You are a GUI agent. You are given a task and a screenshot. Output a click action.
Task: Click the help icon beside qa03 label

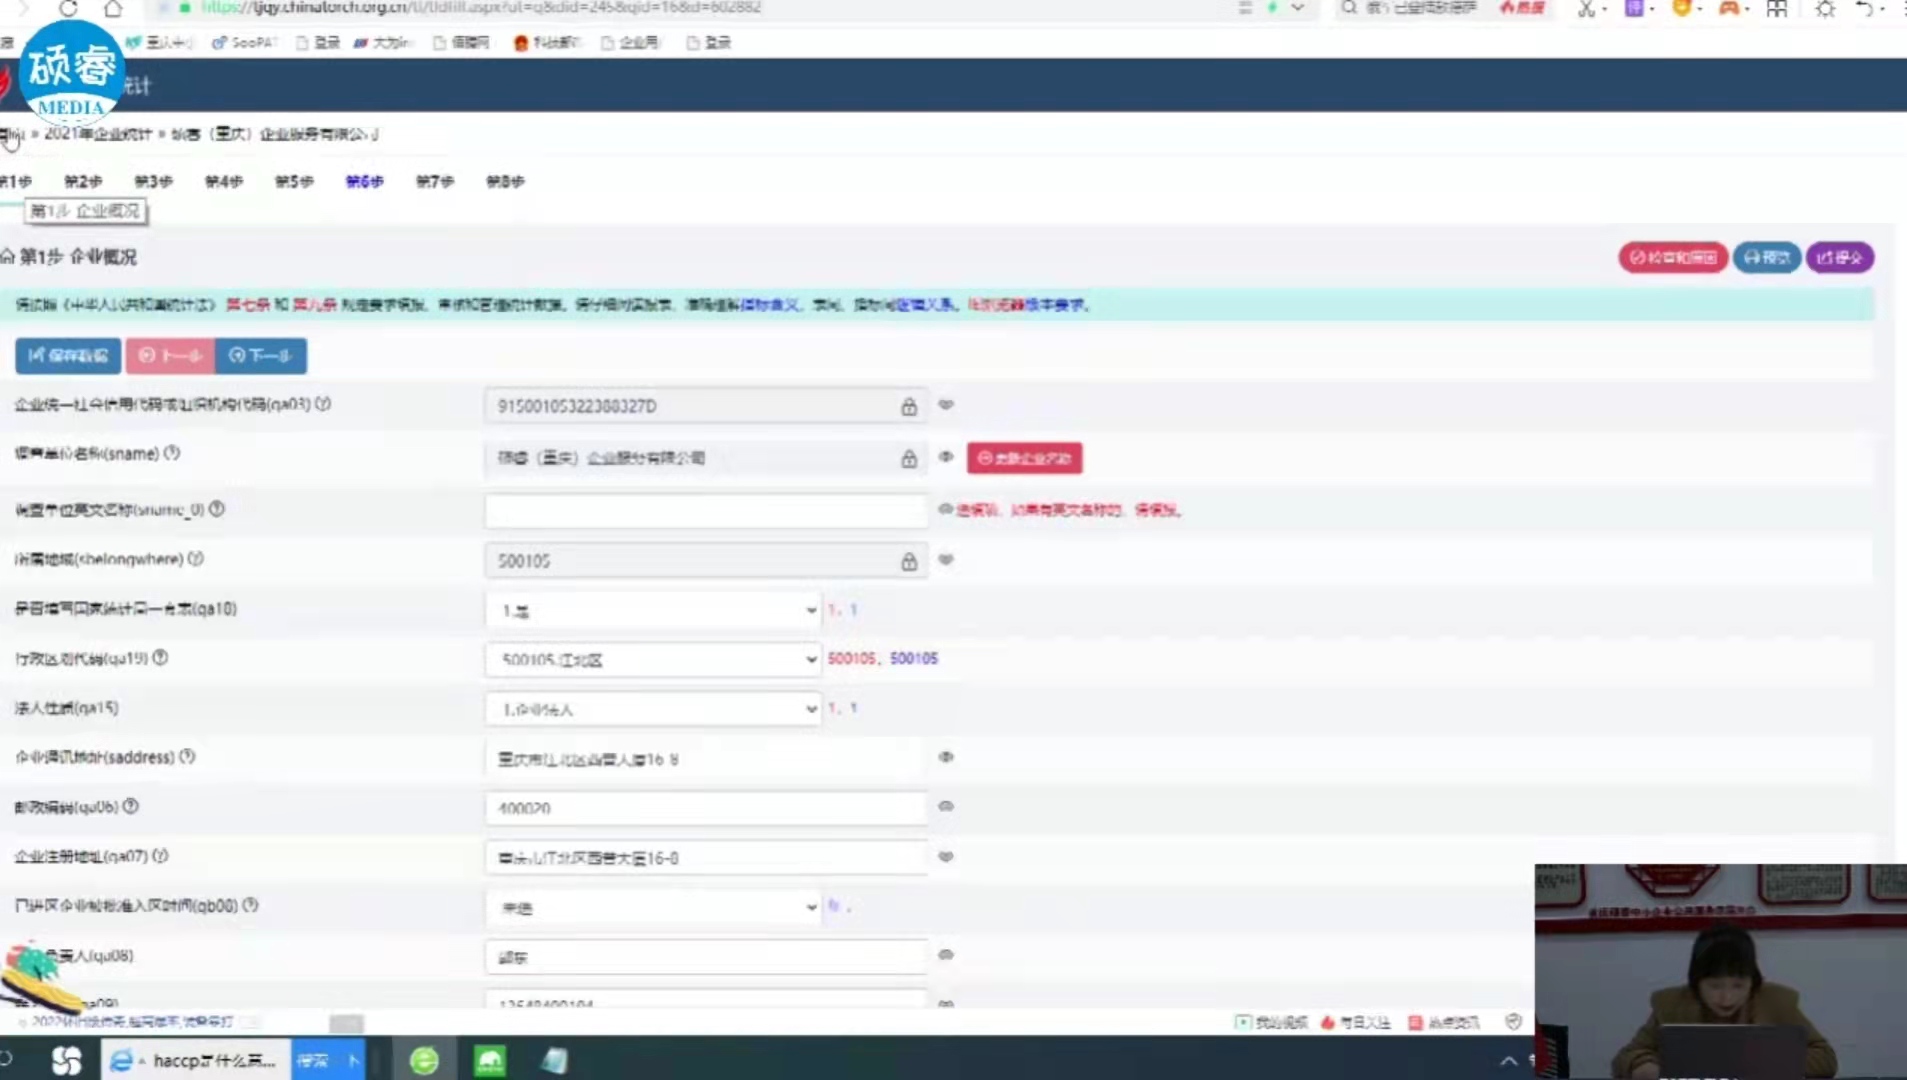(323, 404)
